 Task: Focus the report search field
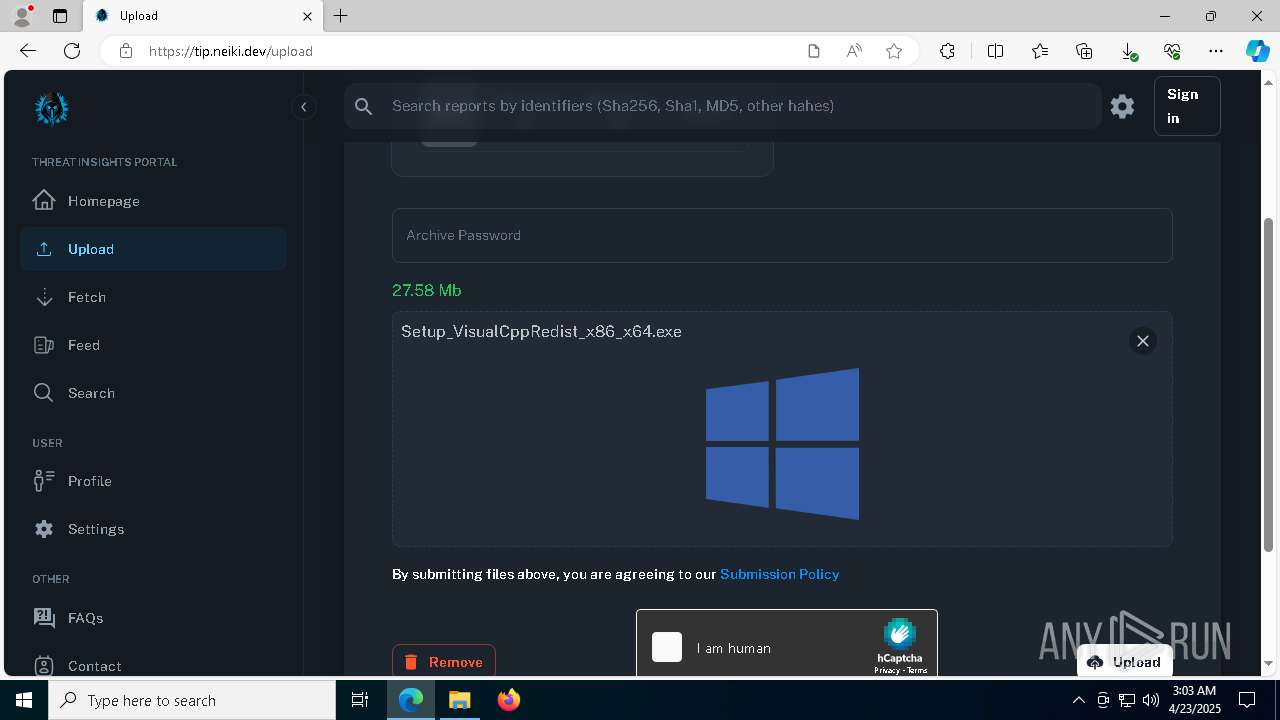coord(722,106)
